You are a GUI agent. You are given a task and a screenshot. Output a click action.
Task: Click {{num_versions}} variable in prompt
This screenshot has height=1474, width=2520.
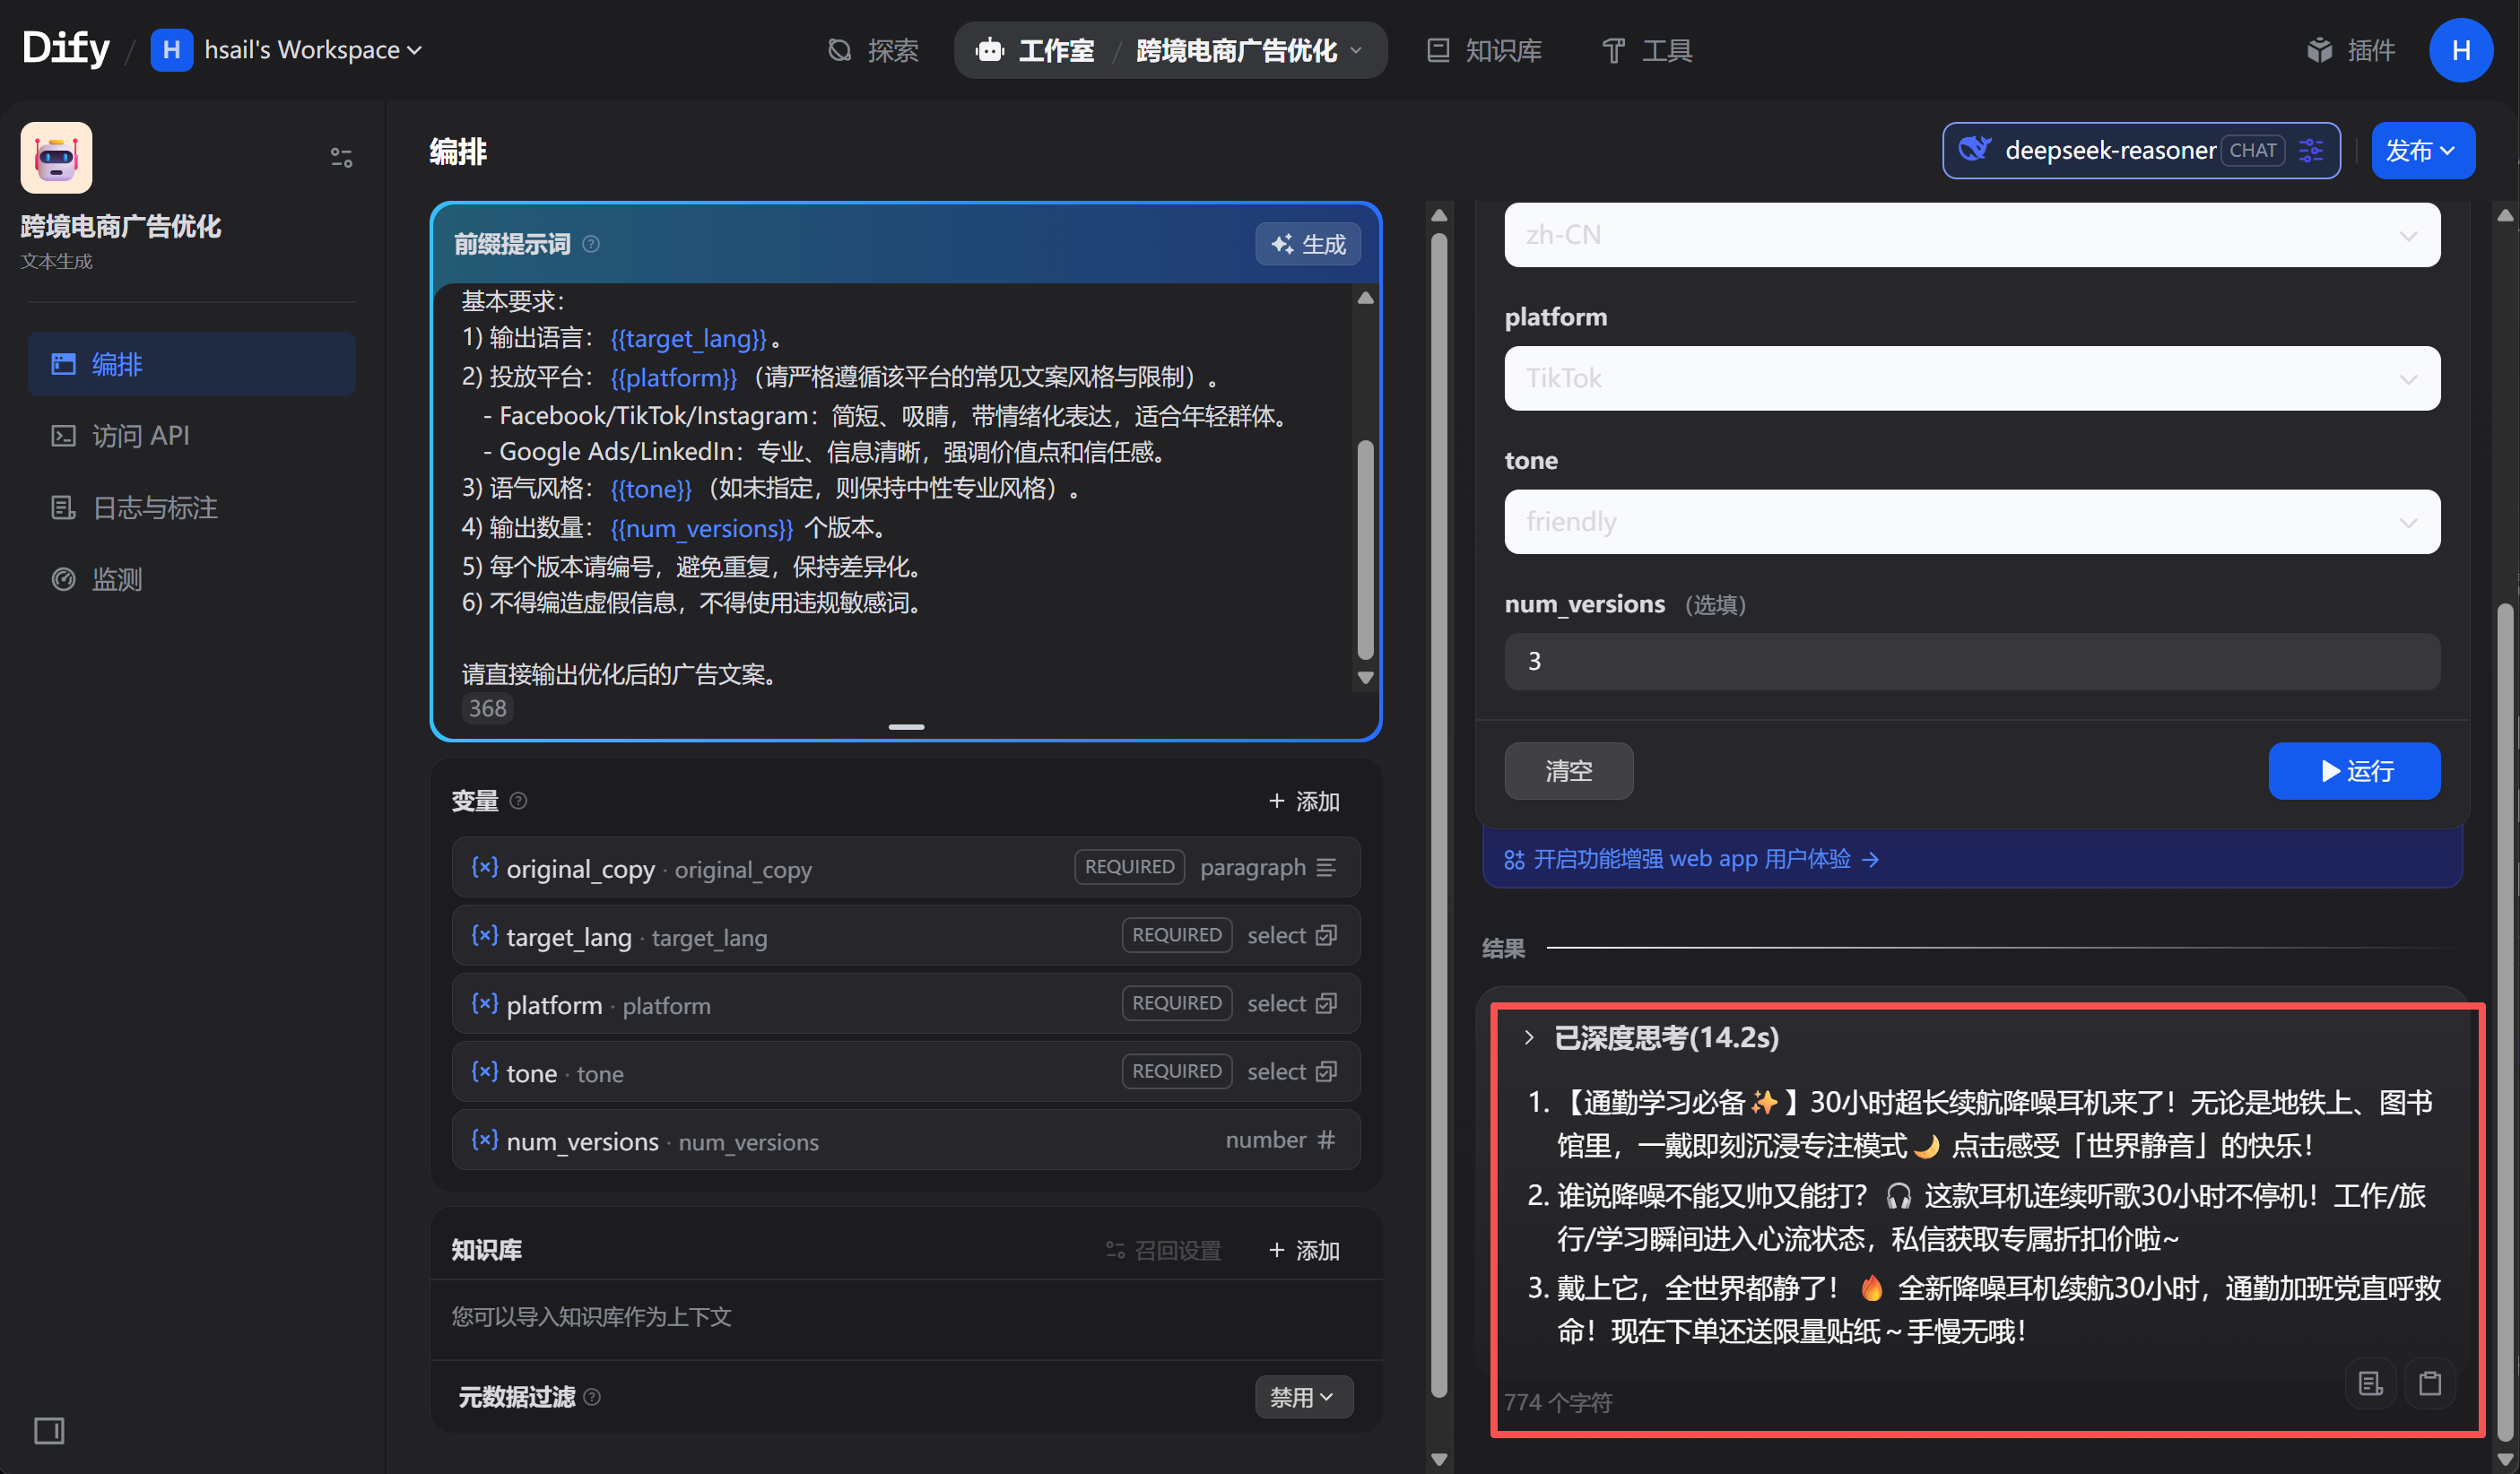pos(702,528)
